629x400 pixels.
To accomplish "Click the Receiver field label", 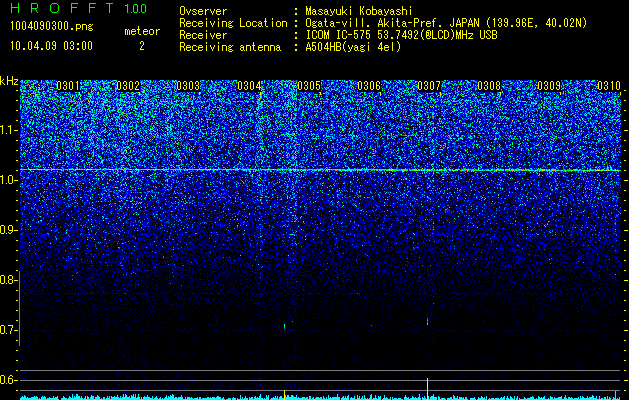I will (x=203, y=35).
